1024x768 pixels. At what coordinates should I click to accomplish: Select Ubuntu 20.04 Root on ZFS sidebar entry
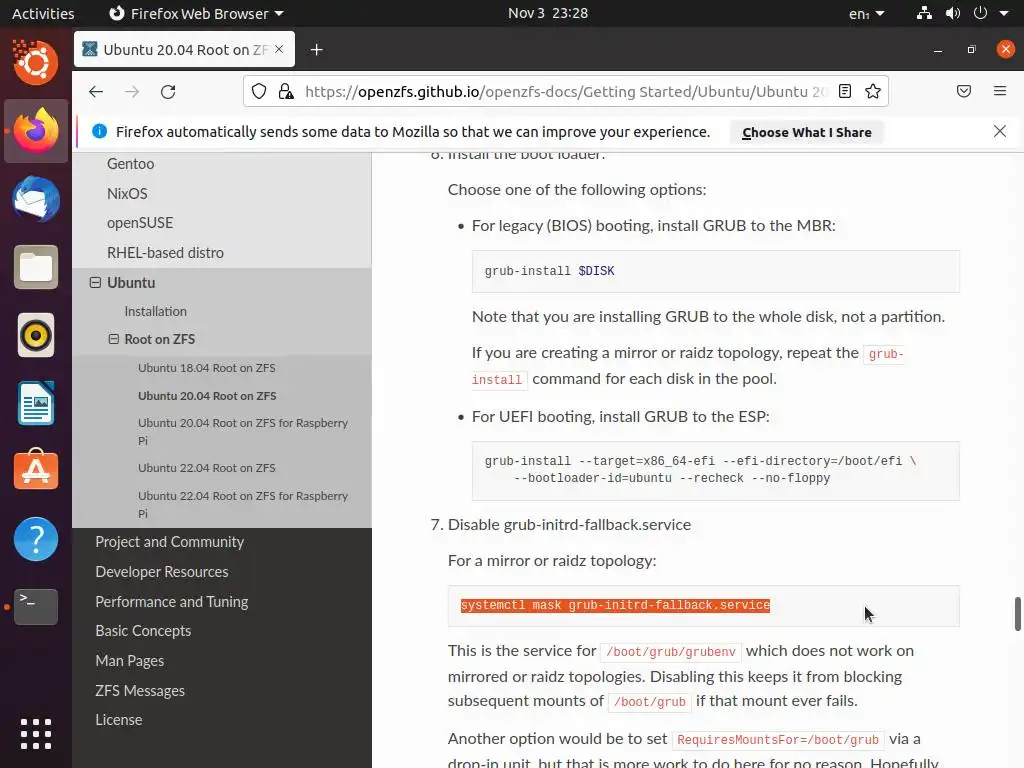[207, 396]
